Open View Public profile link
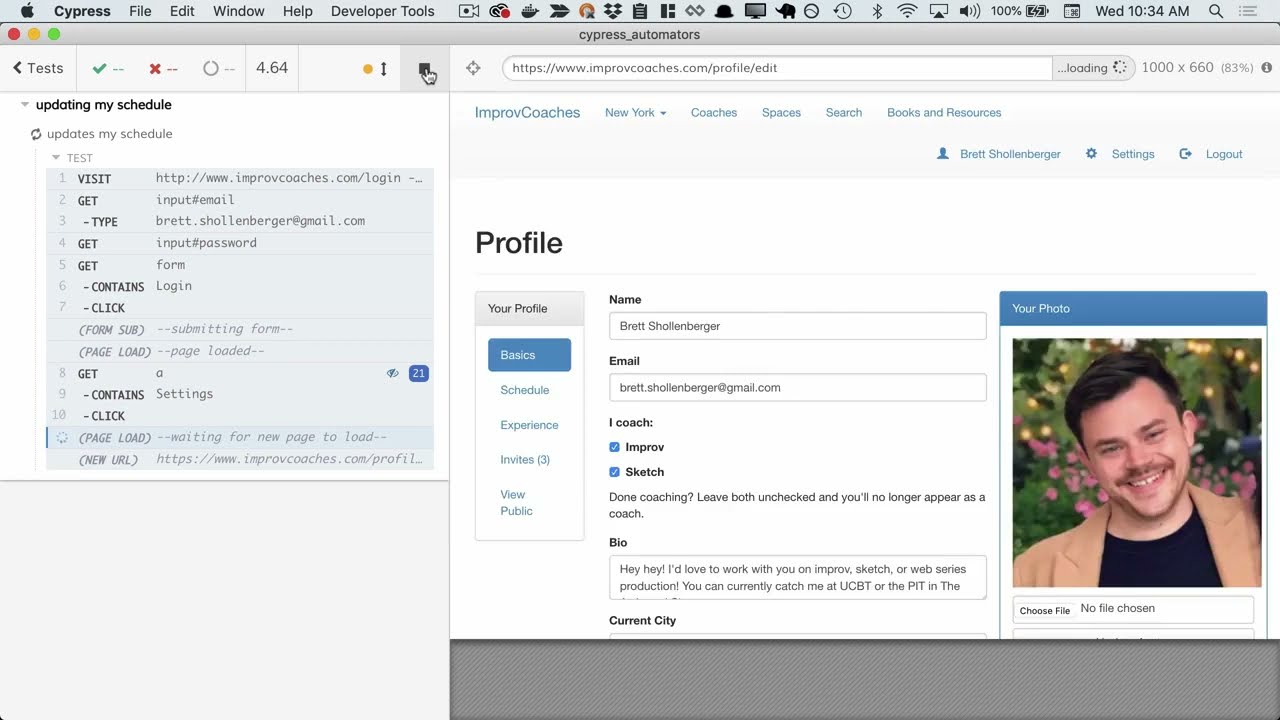The width and height of the screenshot is (1280, 720). pyautogui.click(x=516, y=503)
